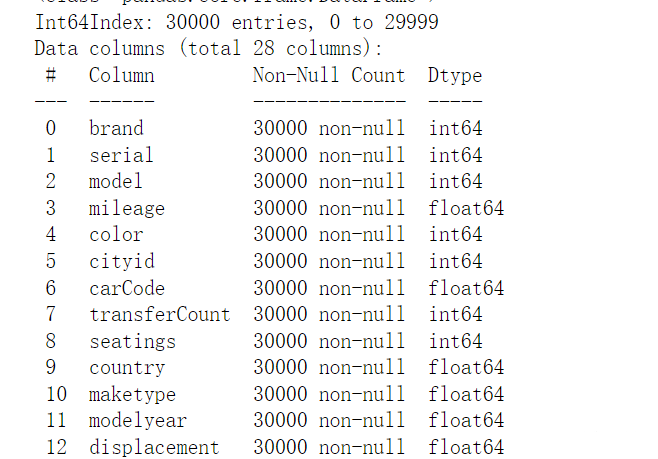Click the 'brand' column name

click(116, 128)
